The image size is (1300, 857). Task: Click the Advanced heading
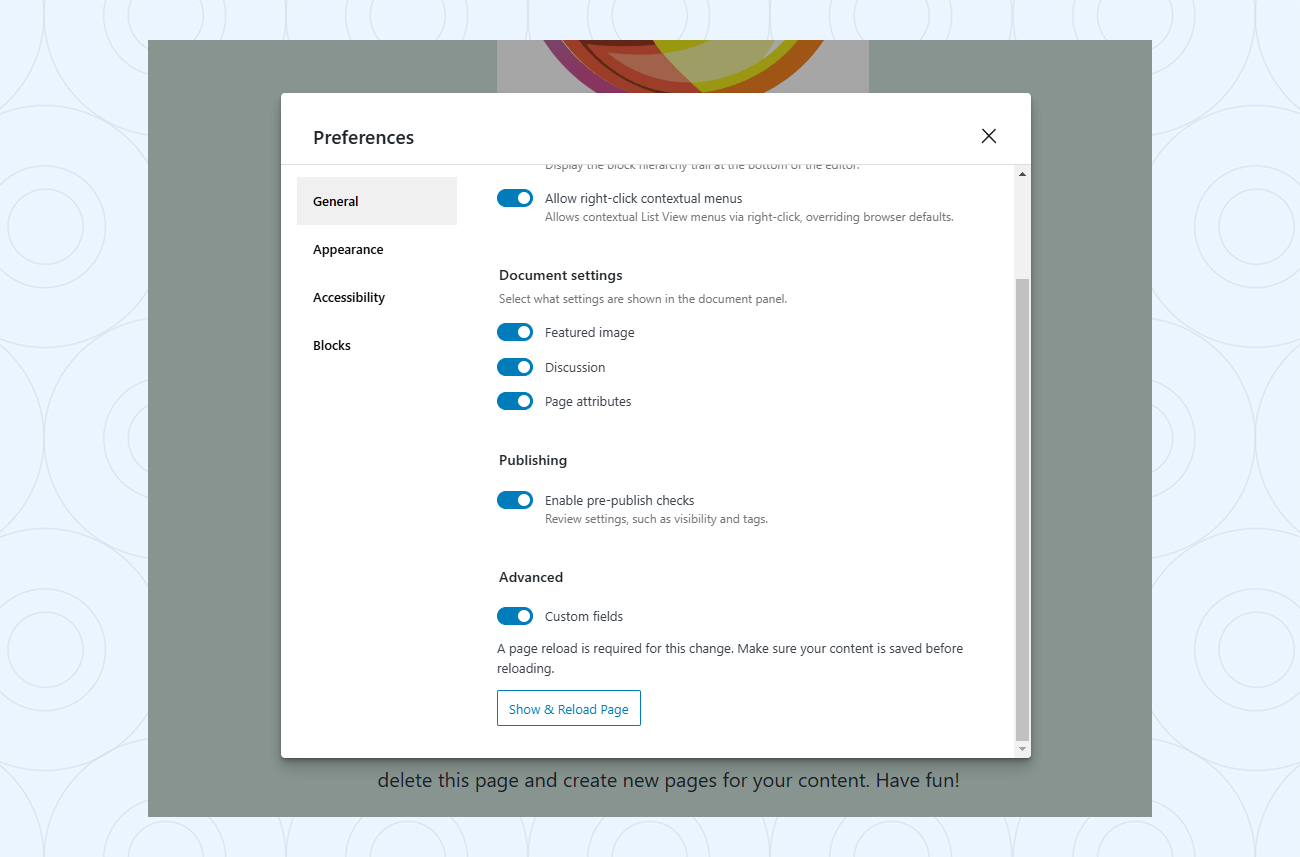point(531,577)
